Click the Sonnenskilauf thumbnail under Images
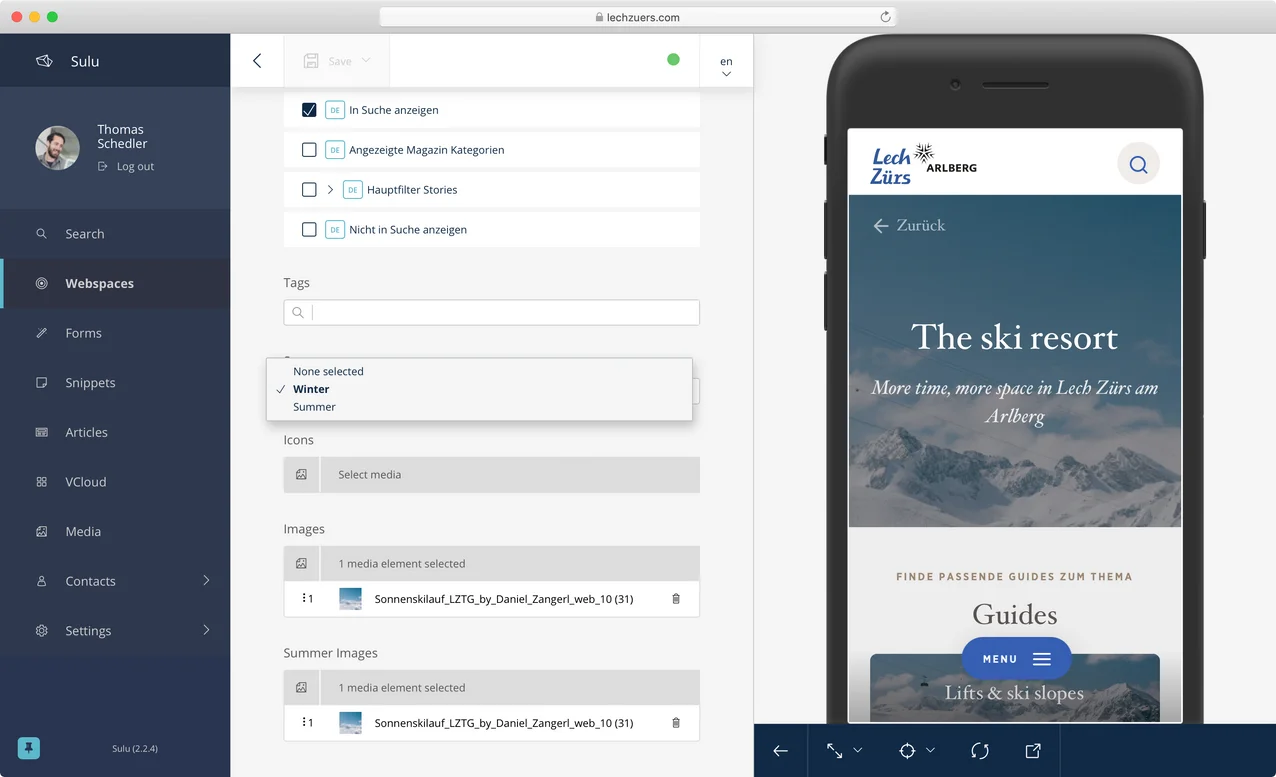Viewport: 1276px width, 777px height. (x=351, y=599)
